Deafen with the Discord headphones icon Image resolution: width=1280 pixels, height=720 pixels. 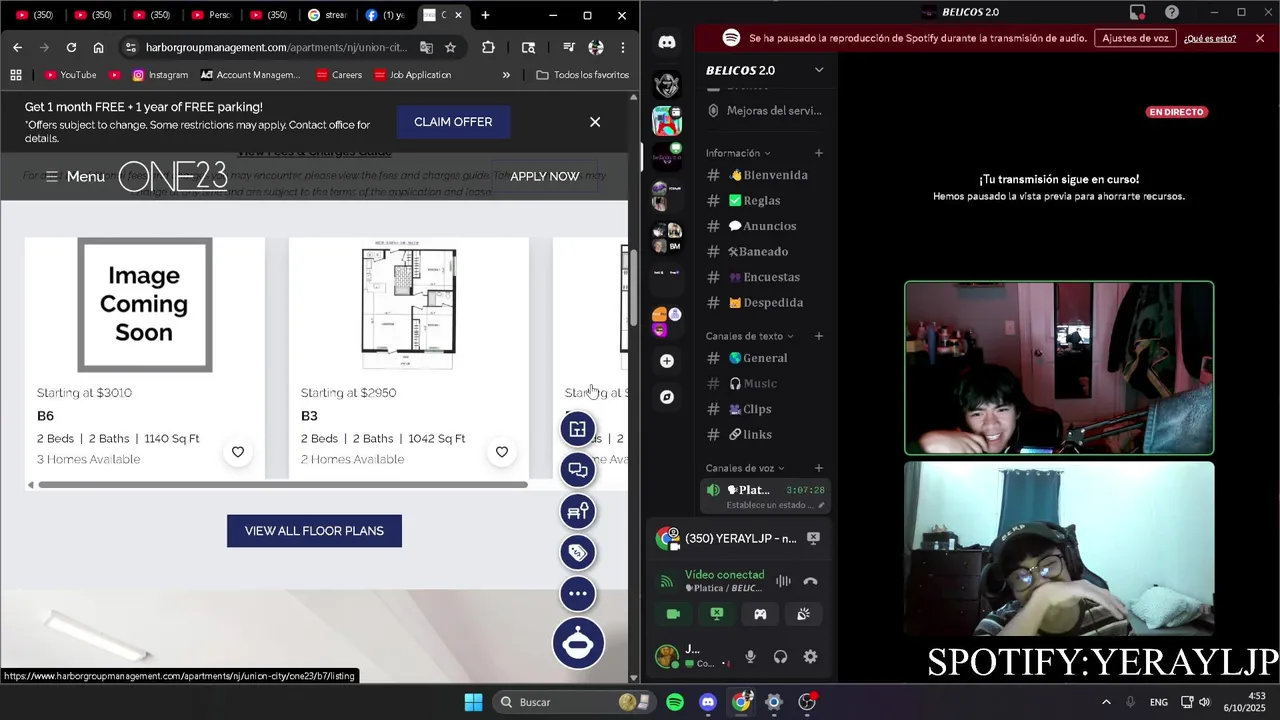pos(780,657)
